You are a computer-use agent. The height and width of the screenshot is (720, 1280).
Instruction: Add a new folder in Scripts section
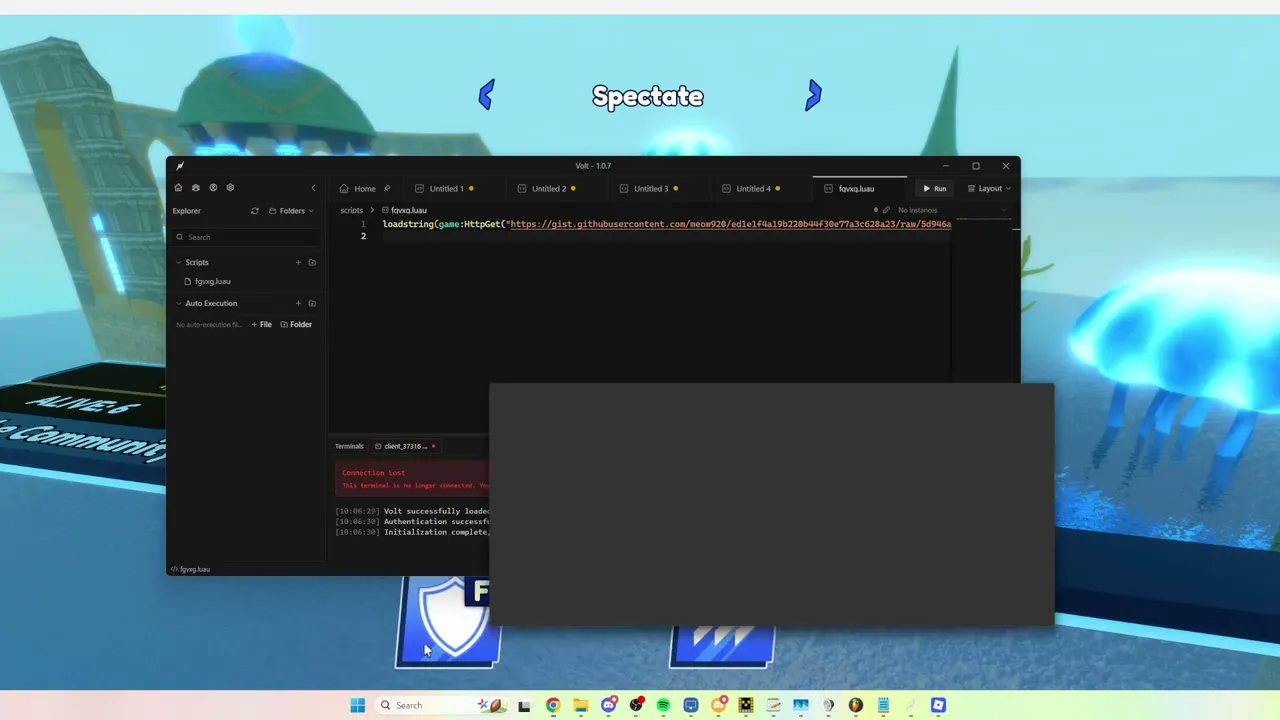click(x=312, y=262)
